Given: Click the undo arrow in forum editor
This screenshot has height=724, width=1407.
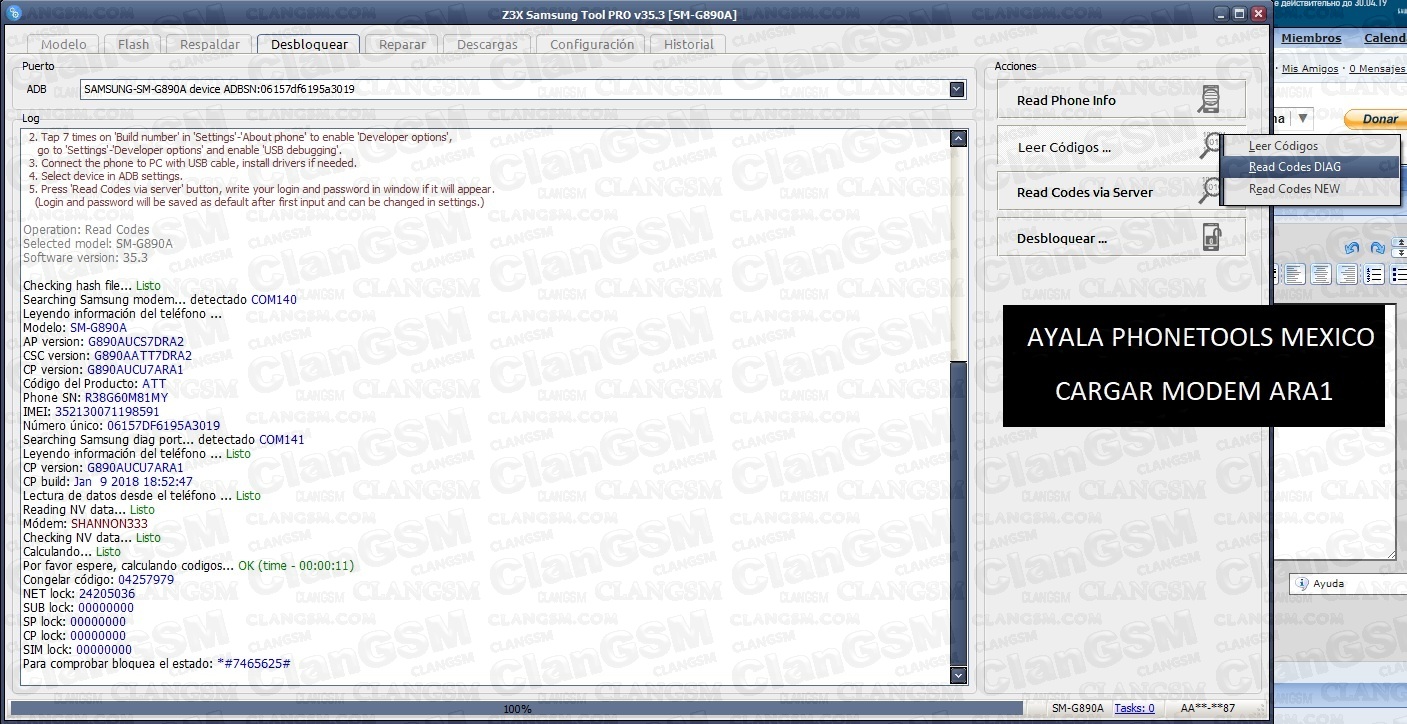Looking at the screenshot, I should pyautogui.click(x=1352, y=248).
